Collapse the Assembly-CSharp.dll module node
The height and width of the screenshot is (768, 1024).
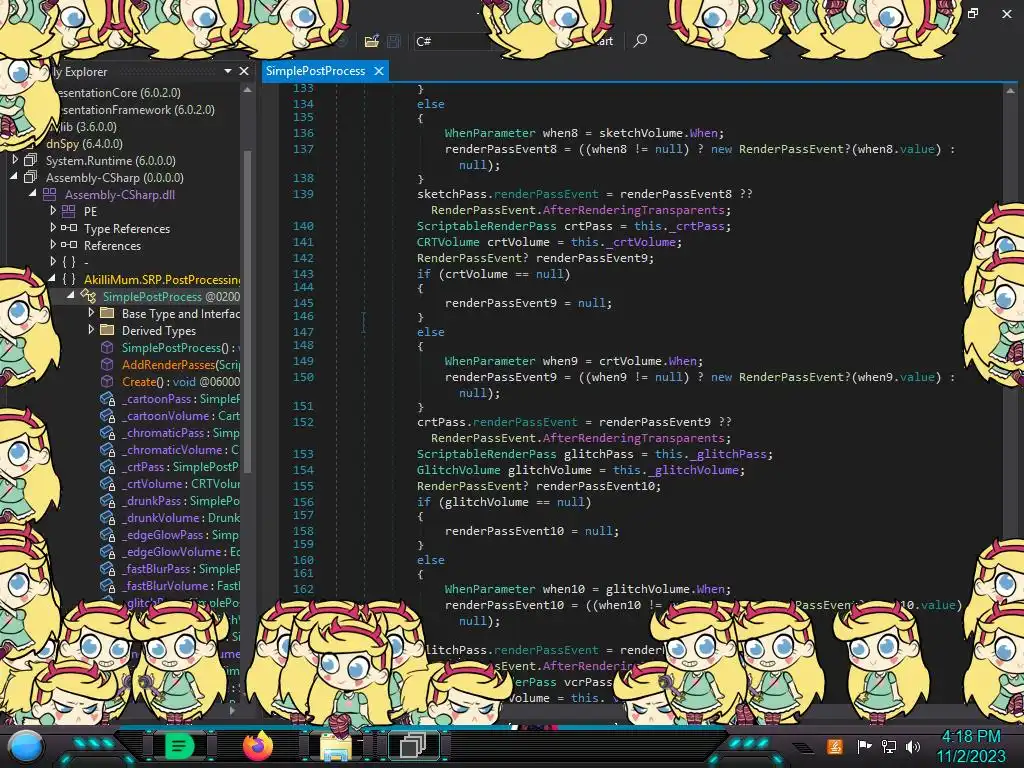(x=33, y=193)
